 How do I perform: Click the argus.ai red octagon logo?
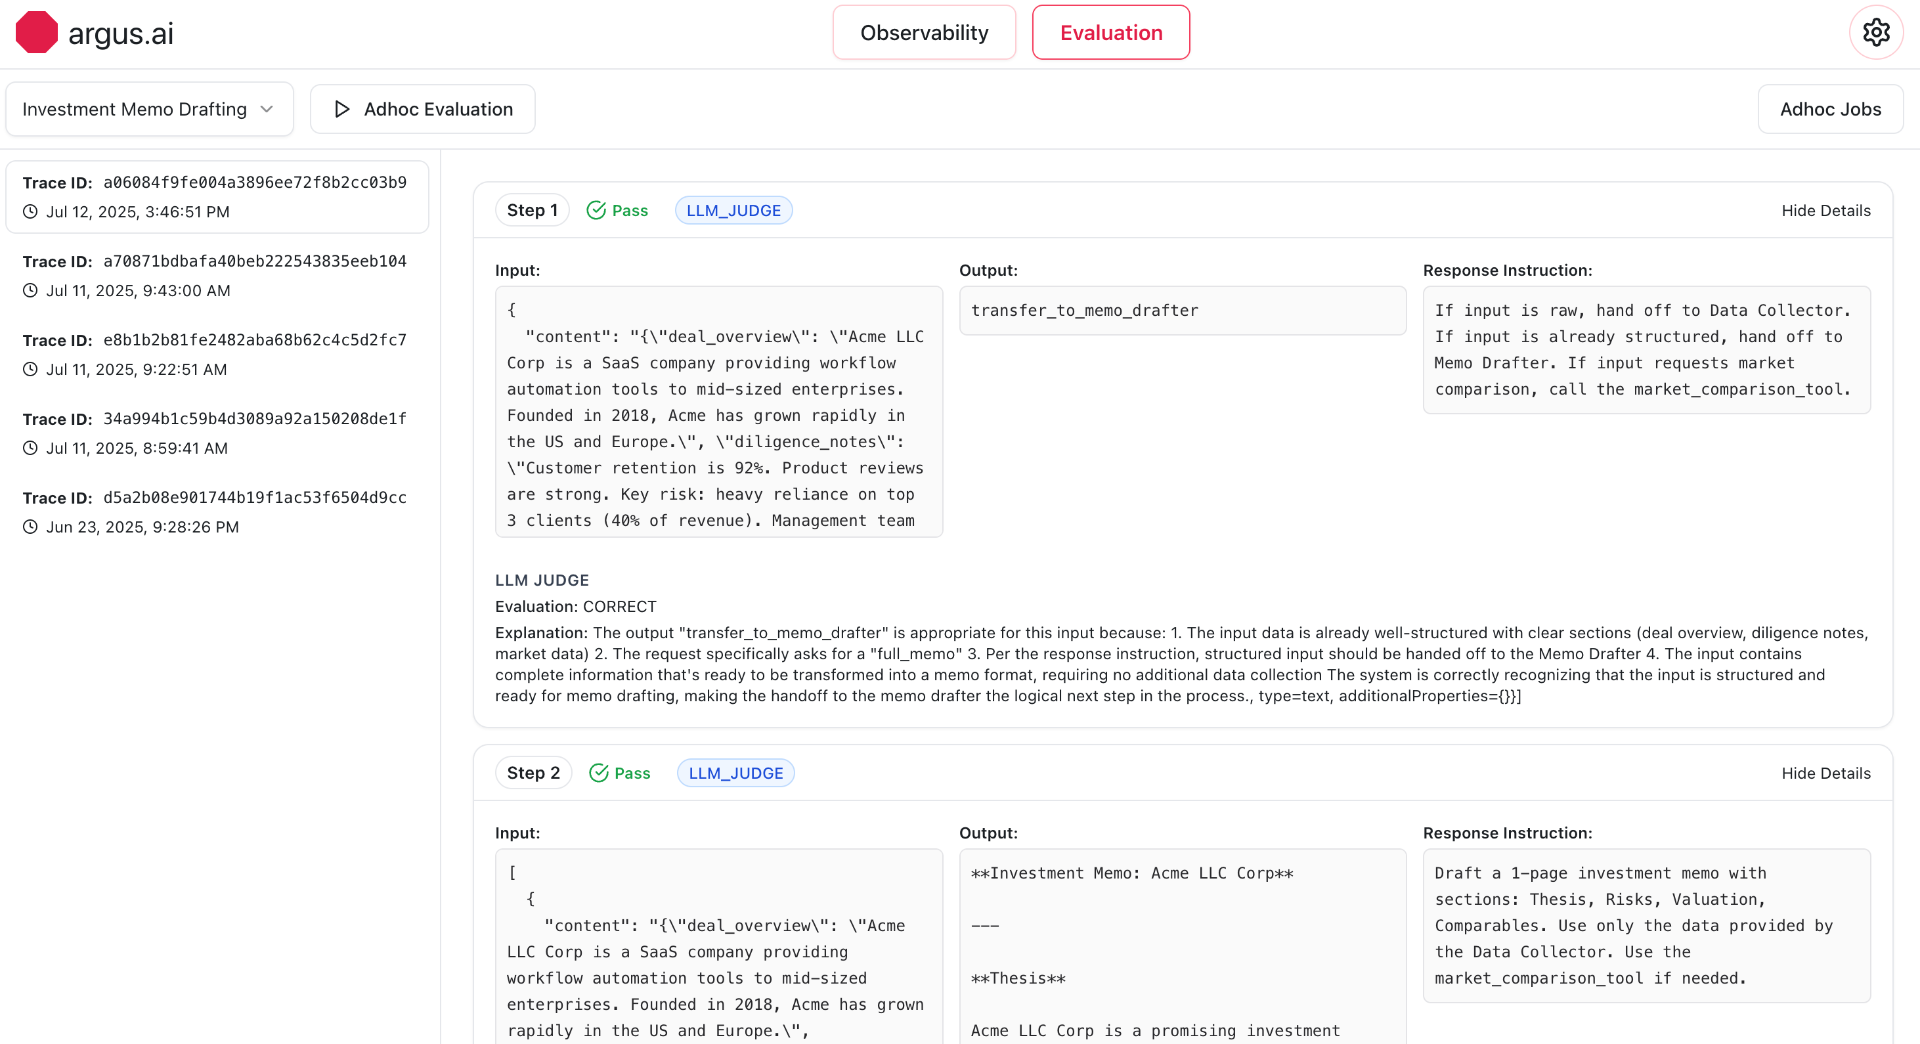point(37,33)
